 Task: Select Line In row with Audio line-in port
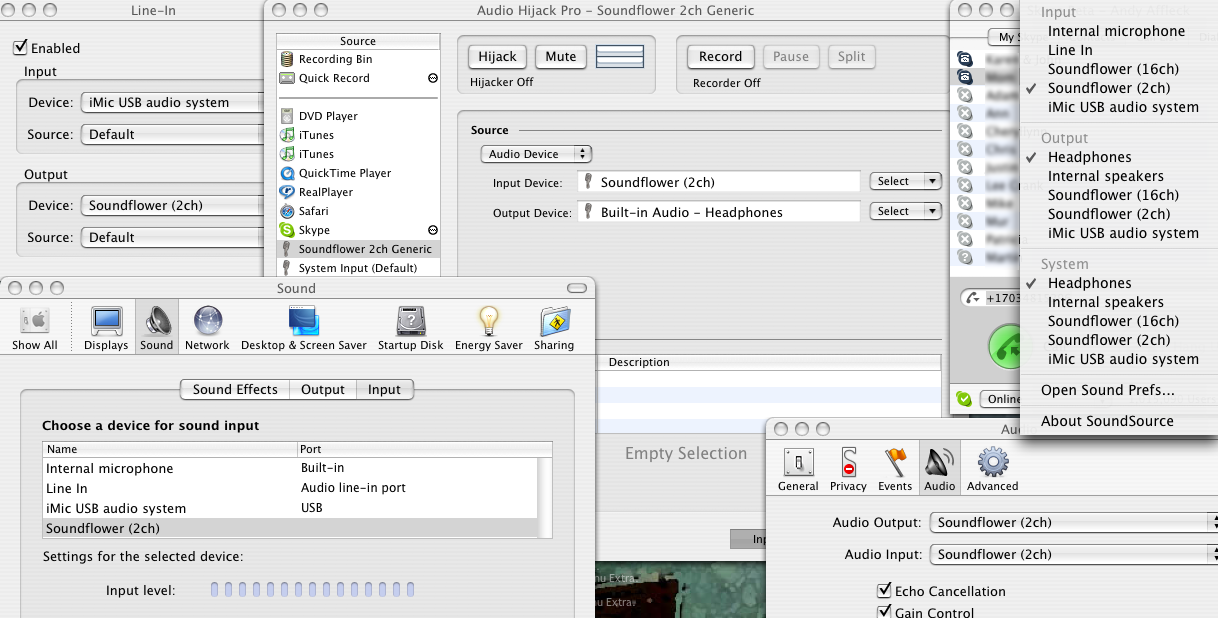[x=290, y=488]
